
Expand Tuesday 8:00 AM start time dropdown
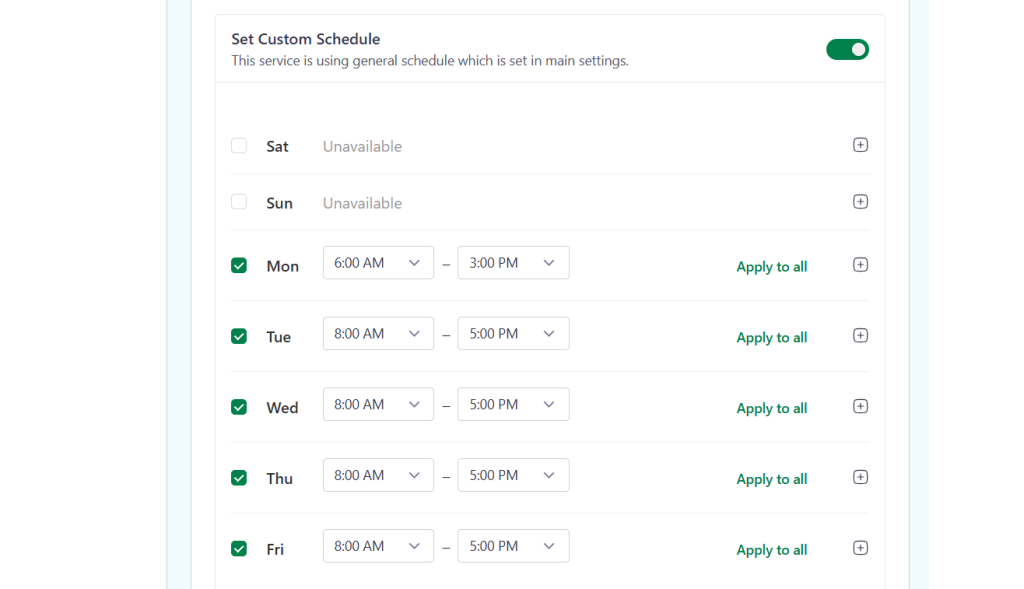(x=378, y=334)
